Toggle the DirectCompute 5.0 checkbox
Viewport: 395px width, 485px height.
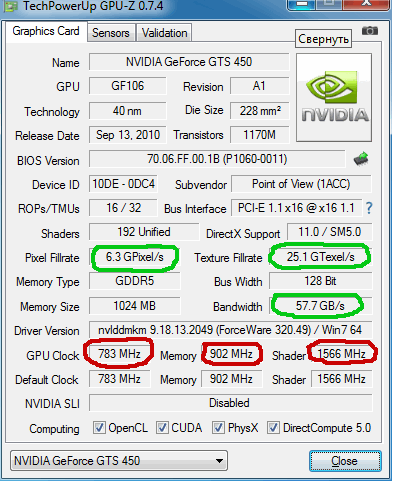coord(273,427)
